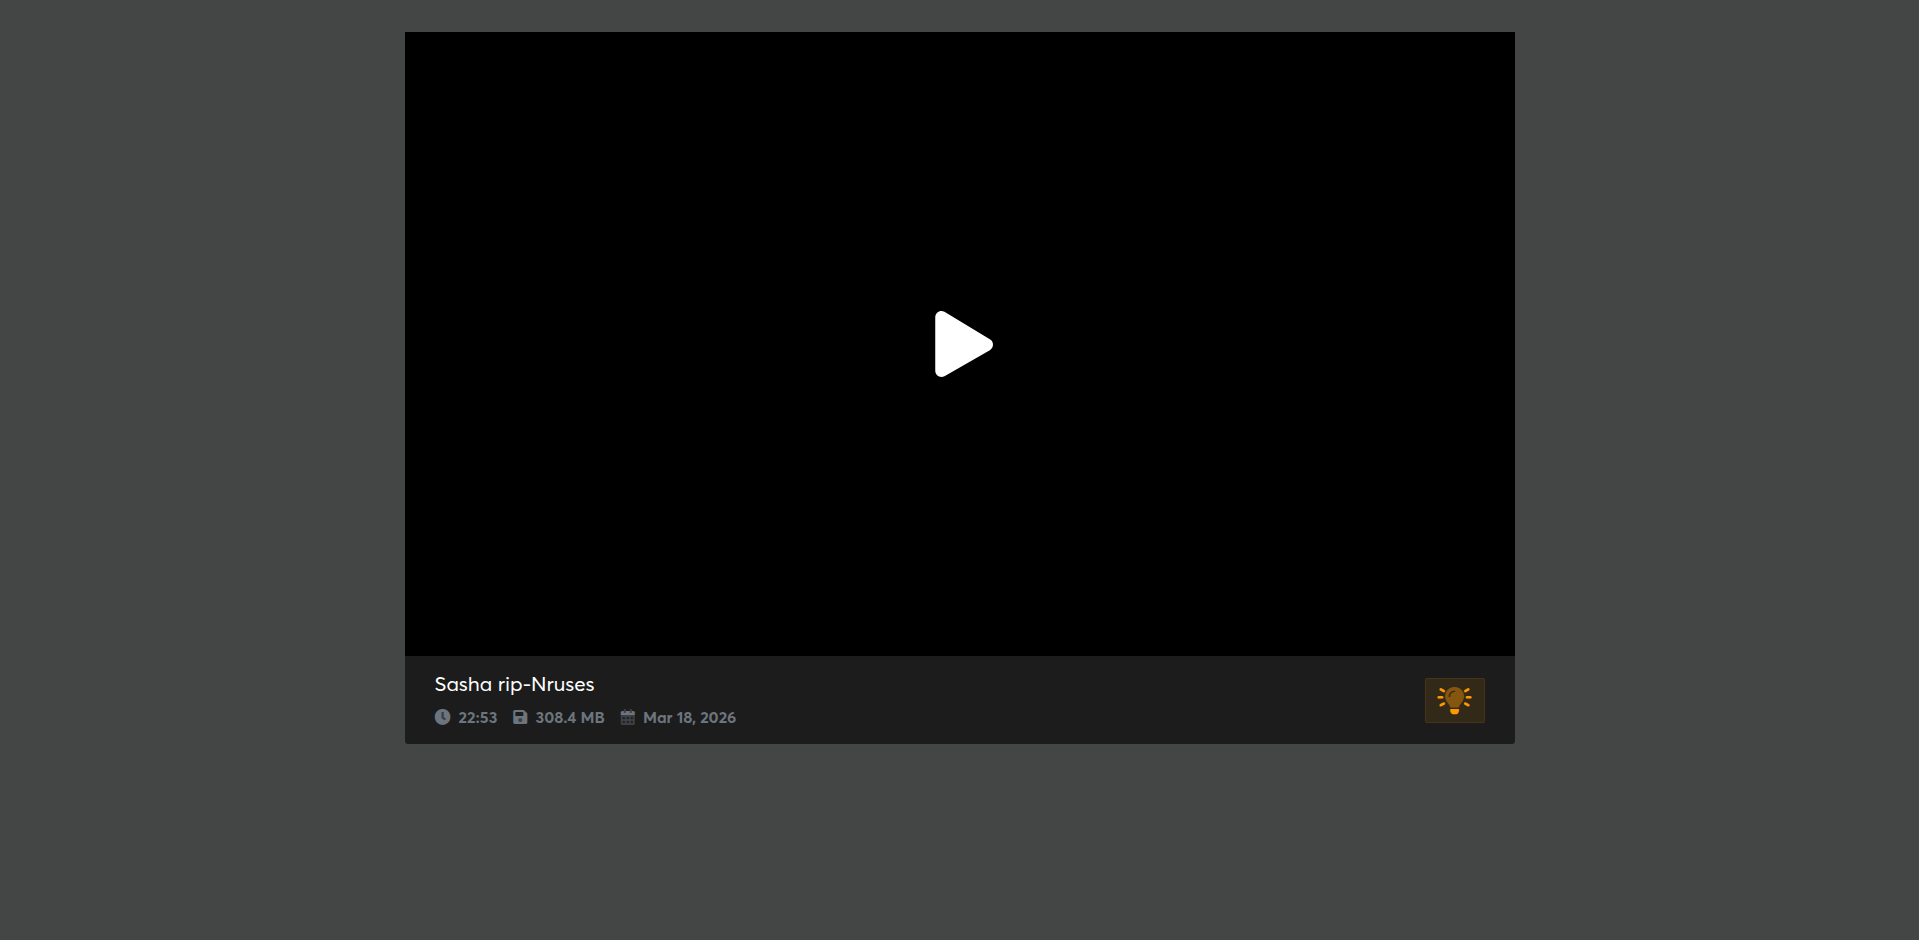
Task: Click the date calendar glyph in metadata row
Action: coord(627,717)
